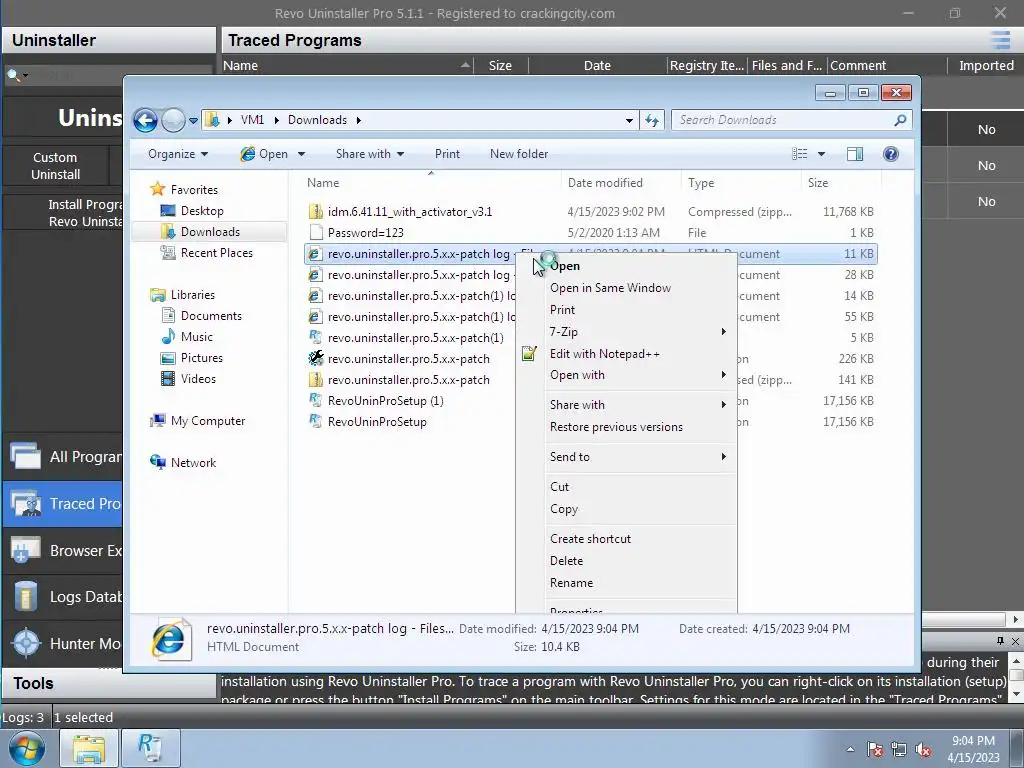Image resolution: width=1024 pixels, height=768 pixels.
Task: Click VM1 in the address breadcrumb
Action: point(252,120)
